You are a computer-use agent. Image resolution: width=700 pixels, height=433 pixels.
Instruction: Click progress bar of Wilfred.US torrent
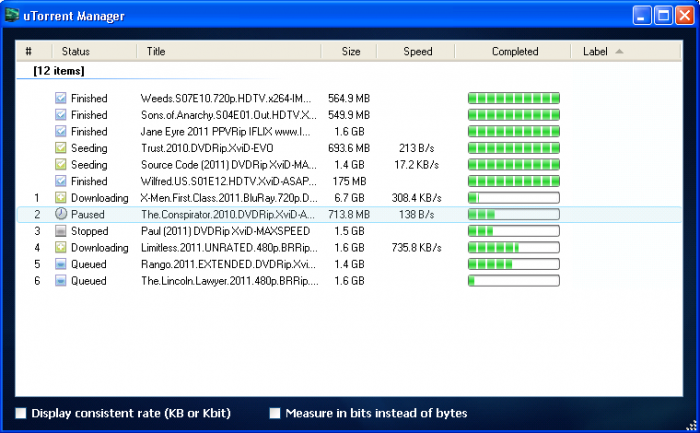(514, 181)
